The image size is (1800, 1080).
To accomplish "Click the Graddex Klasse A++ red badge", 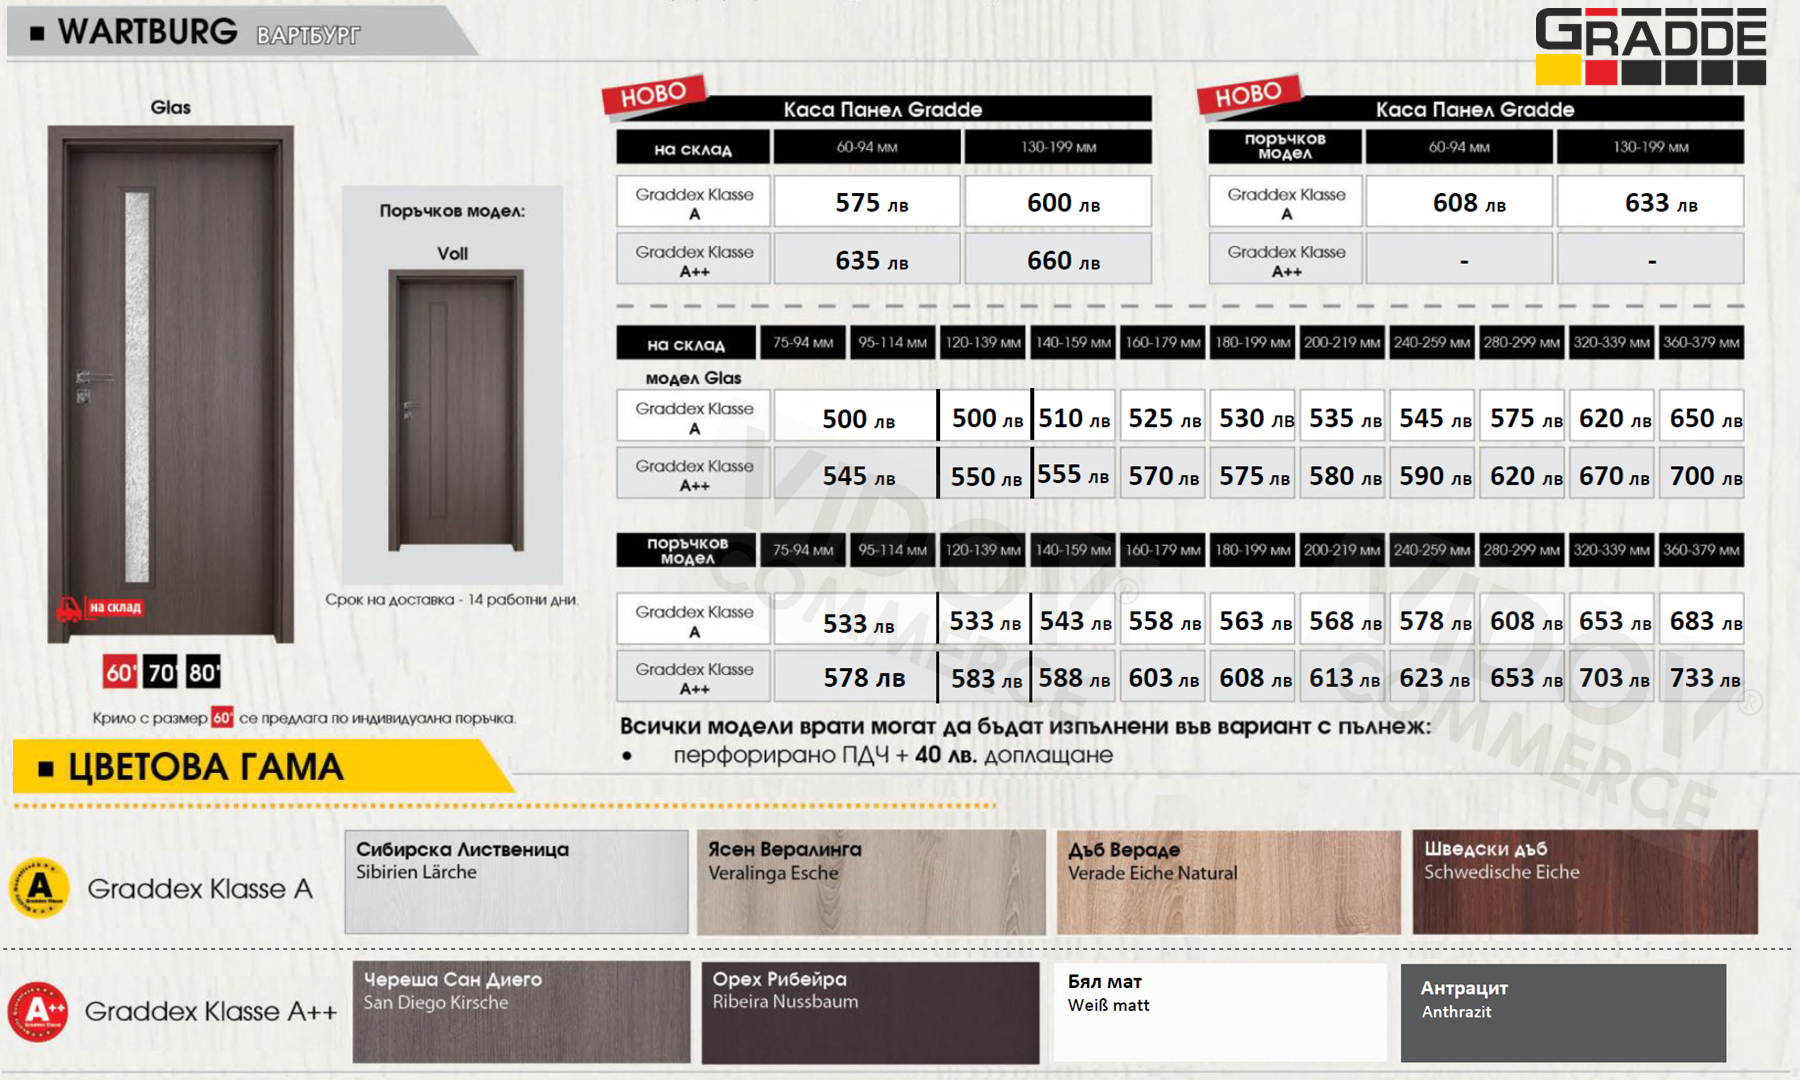I will [x=38, y=1011].
